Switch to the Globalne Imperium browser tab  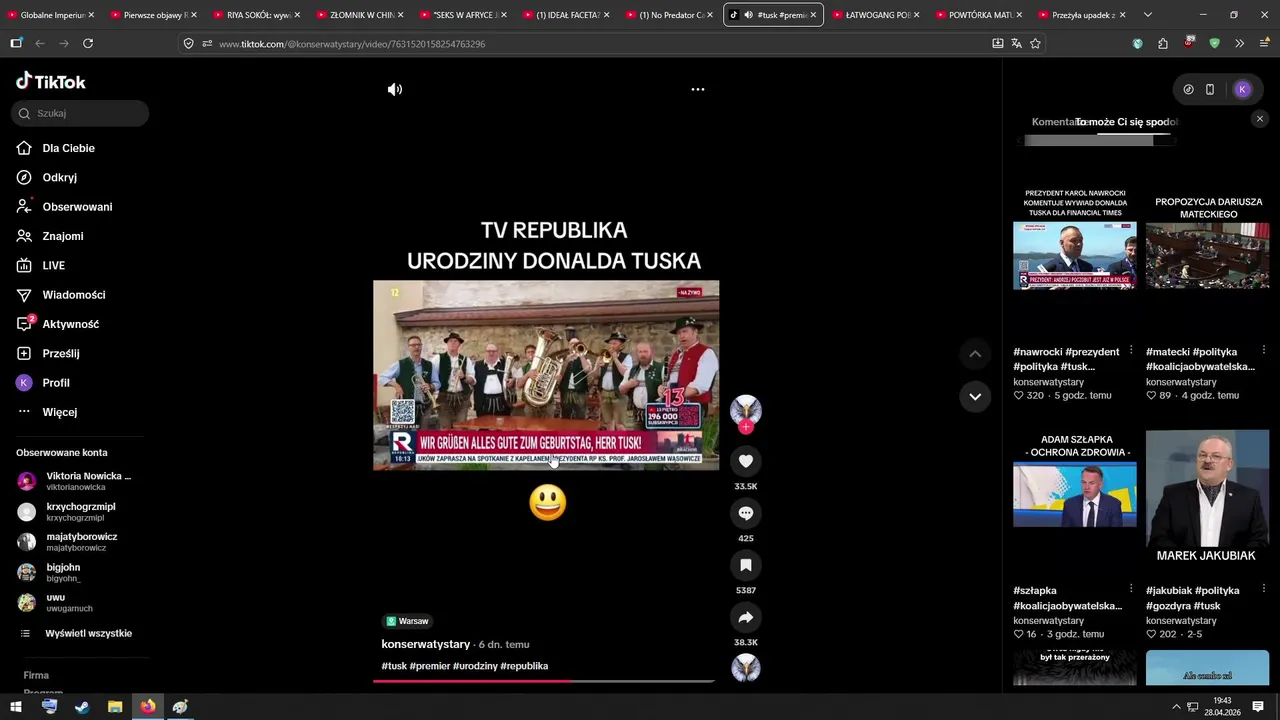click(50, 15)
